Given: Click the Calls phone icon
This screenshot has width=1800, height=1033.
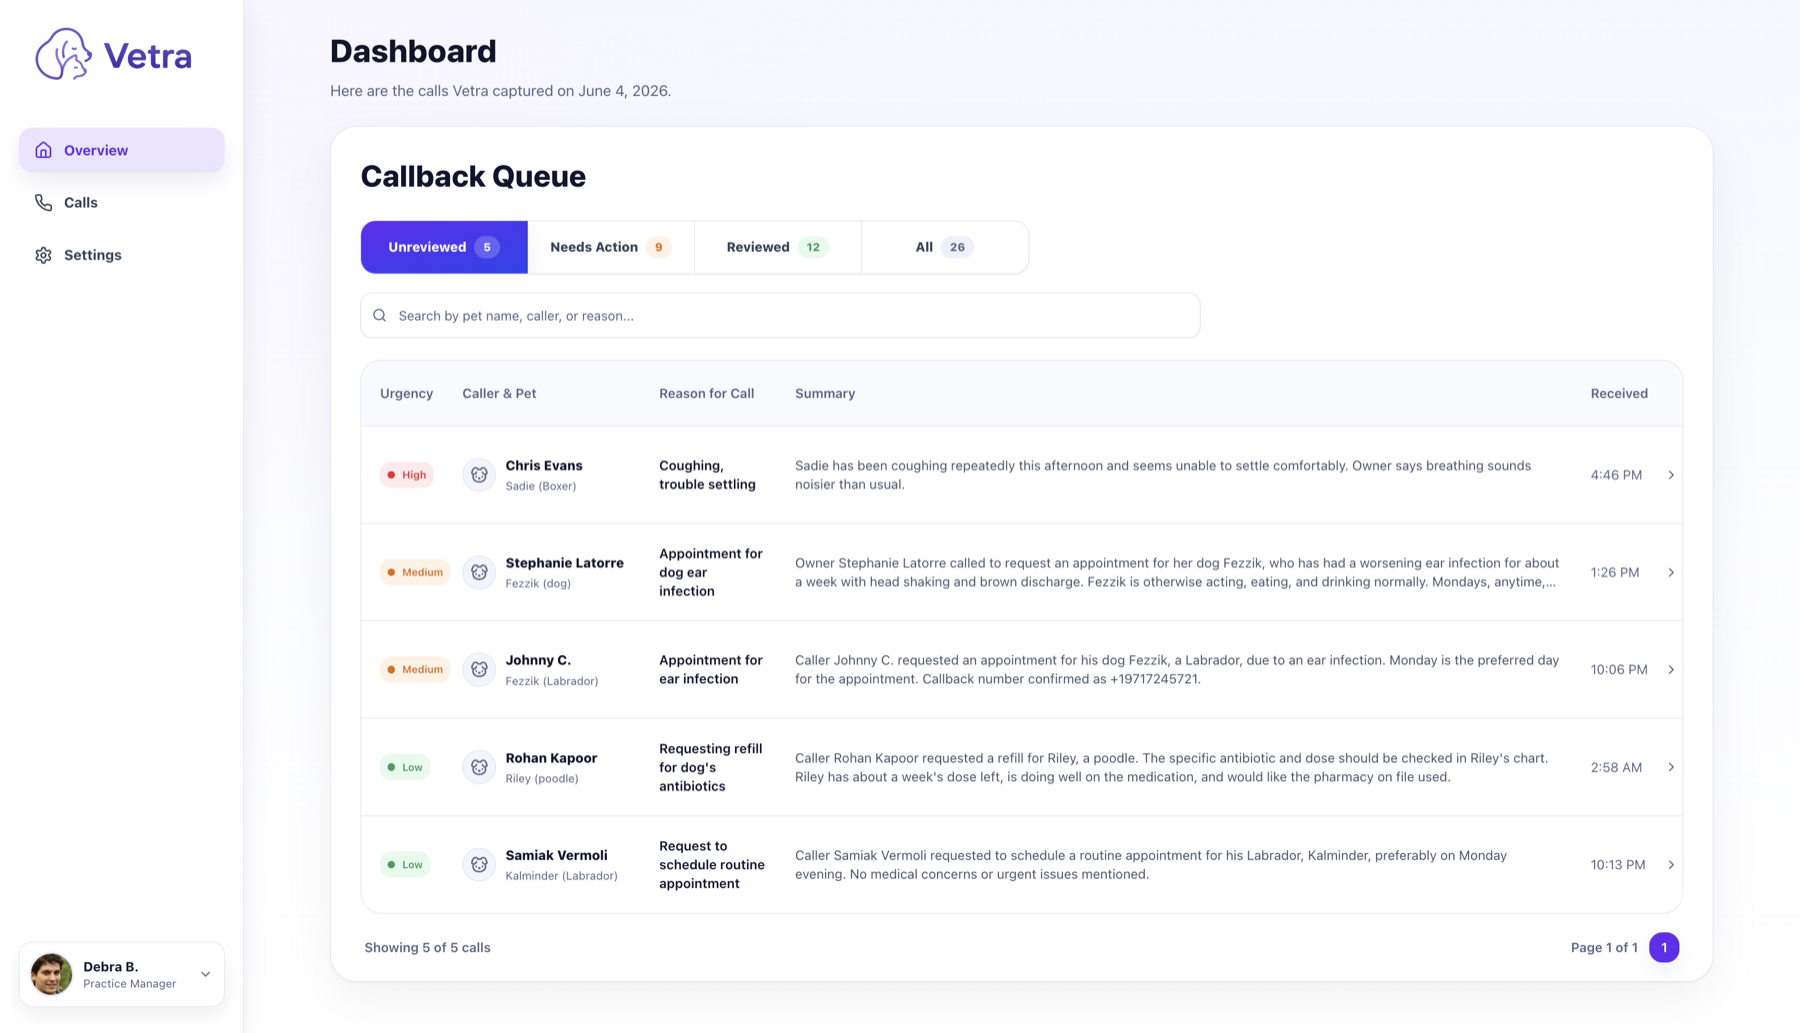Looking at the screenshot, I should (43, 203).
